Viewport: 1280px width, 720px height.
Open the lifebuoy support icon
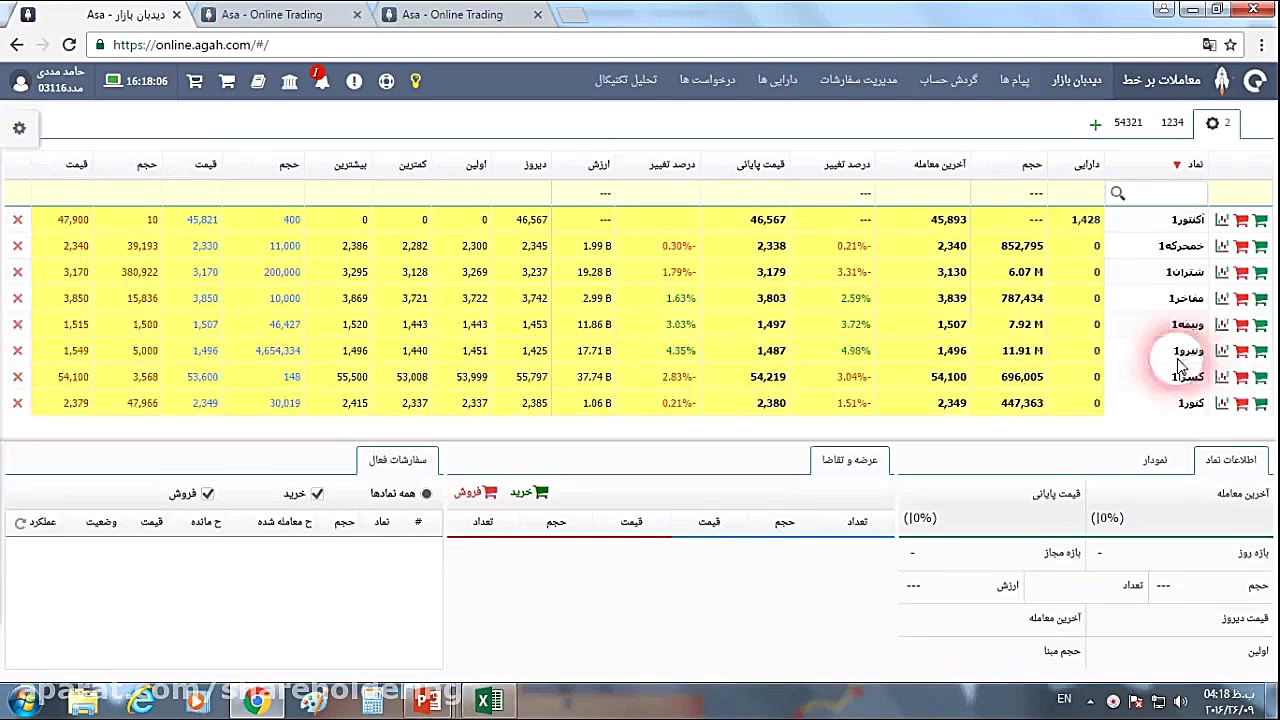coord(386,81)
